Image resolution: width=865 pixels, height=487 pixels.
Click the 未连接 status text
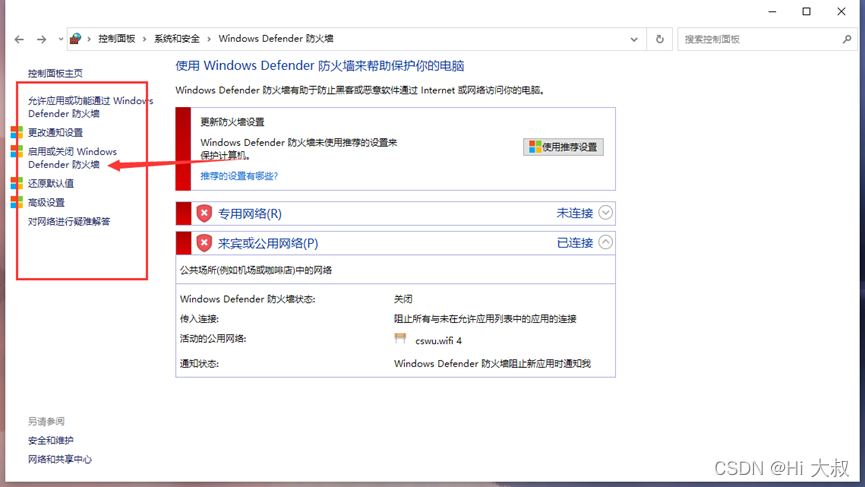coord(574,213)
